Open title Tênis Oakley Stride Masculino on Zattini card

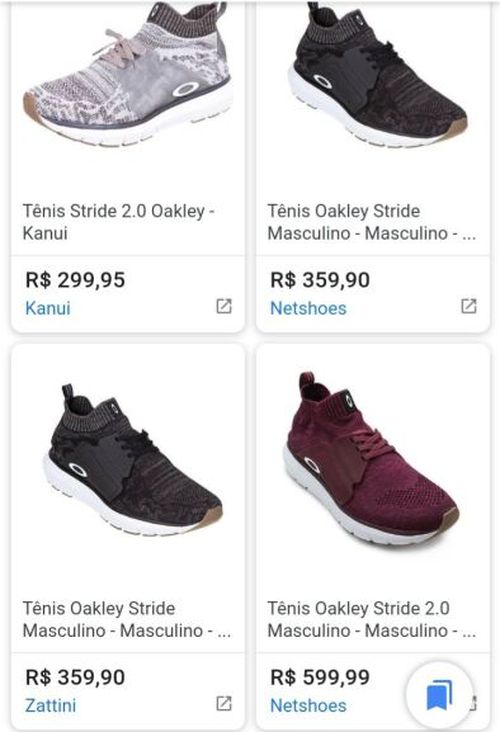[x=127, y=619]
